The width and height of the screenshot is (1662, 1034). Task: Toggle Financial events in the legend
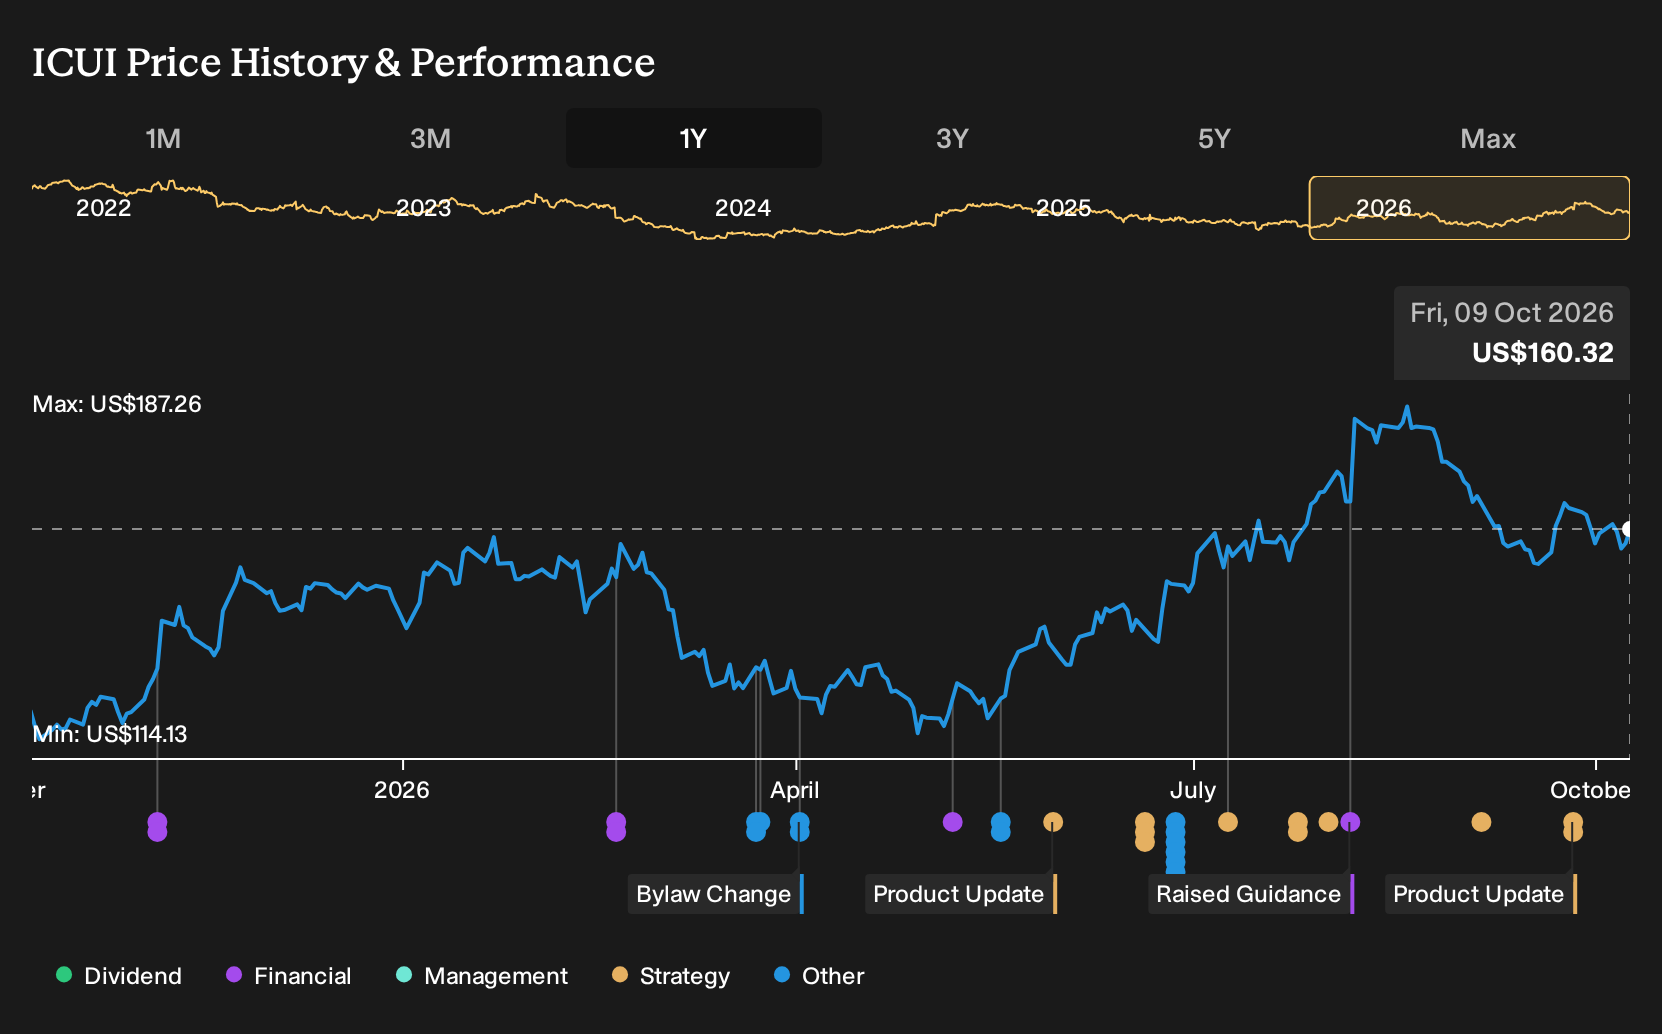pos(289,976)
